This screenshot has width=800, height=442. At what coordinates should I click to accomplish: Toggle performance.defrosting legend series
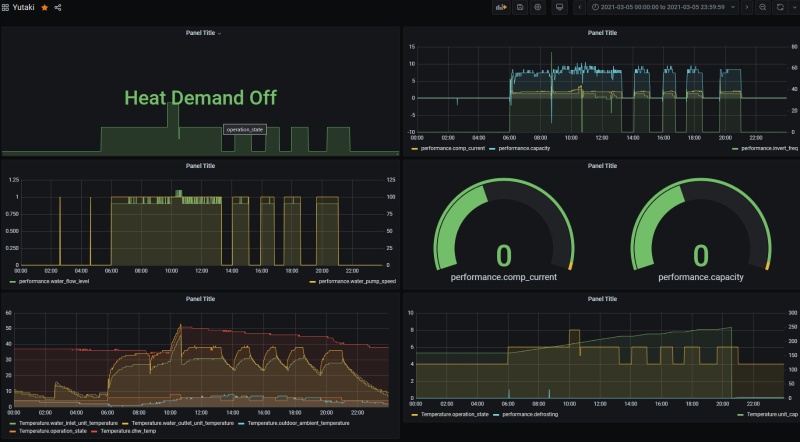[x=530, y=414]
